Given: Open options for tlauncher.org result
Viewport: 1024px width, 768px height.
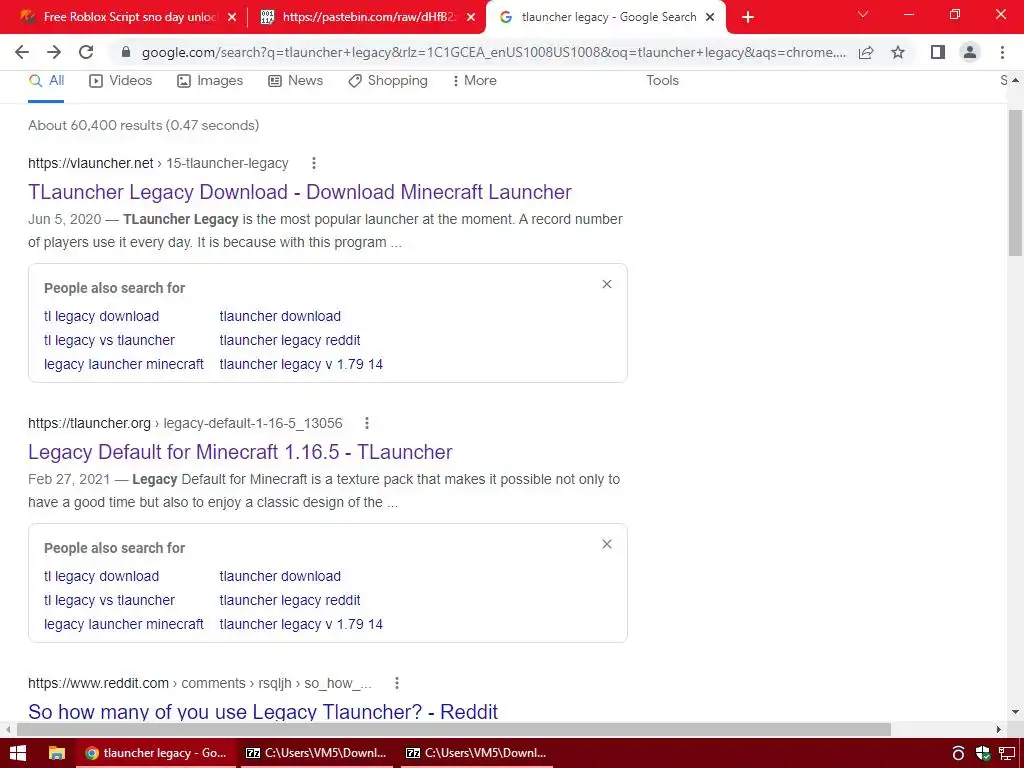Looking at the screenshot, I should tap(367, 423).
